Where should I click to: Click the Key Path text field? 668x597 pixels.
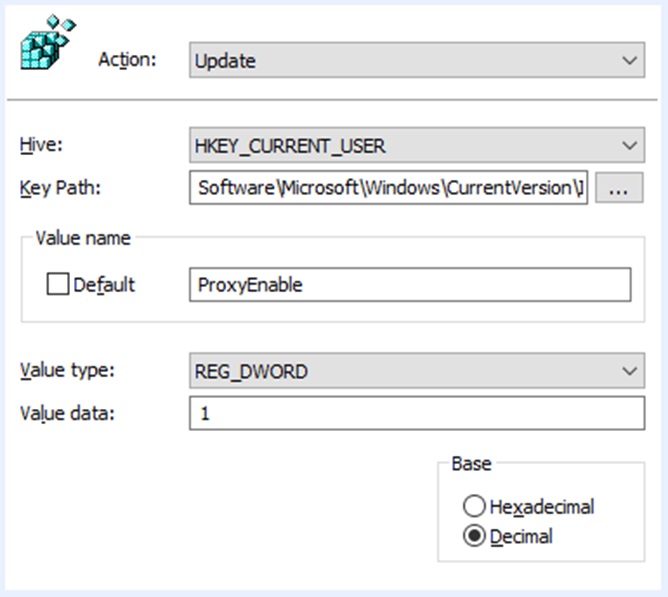click(x=388, y=187)
